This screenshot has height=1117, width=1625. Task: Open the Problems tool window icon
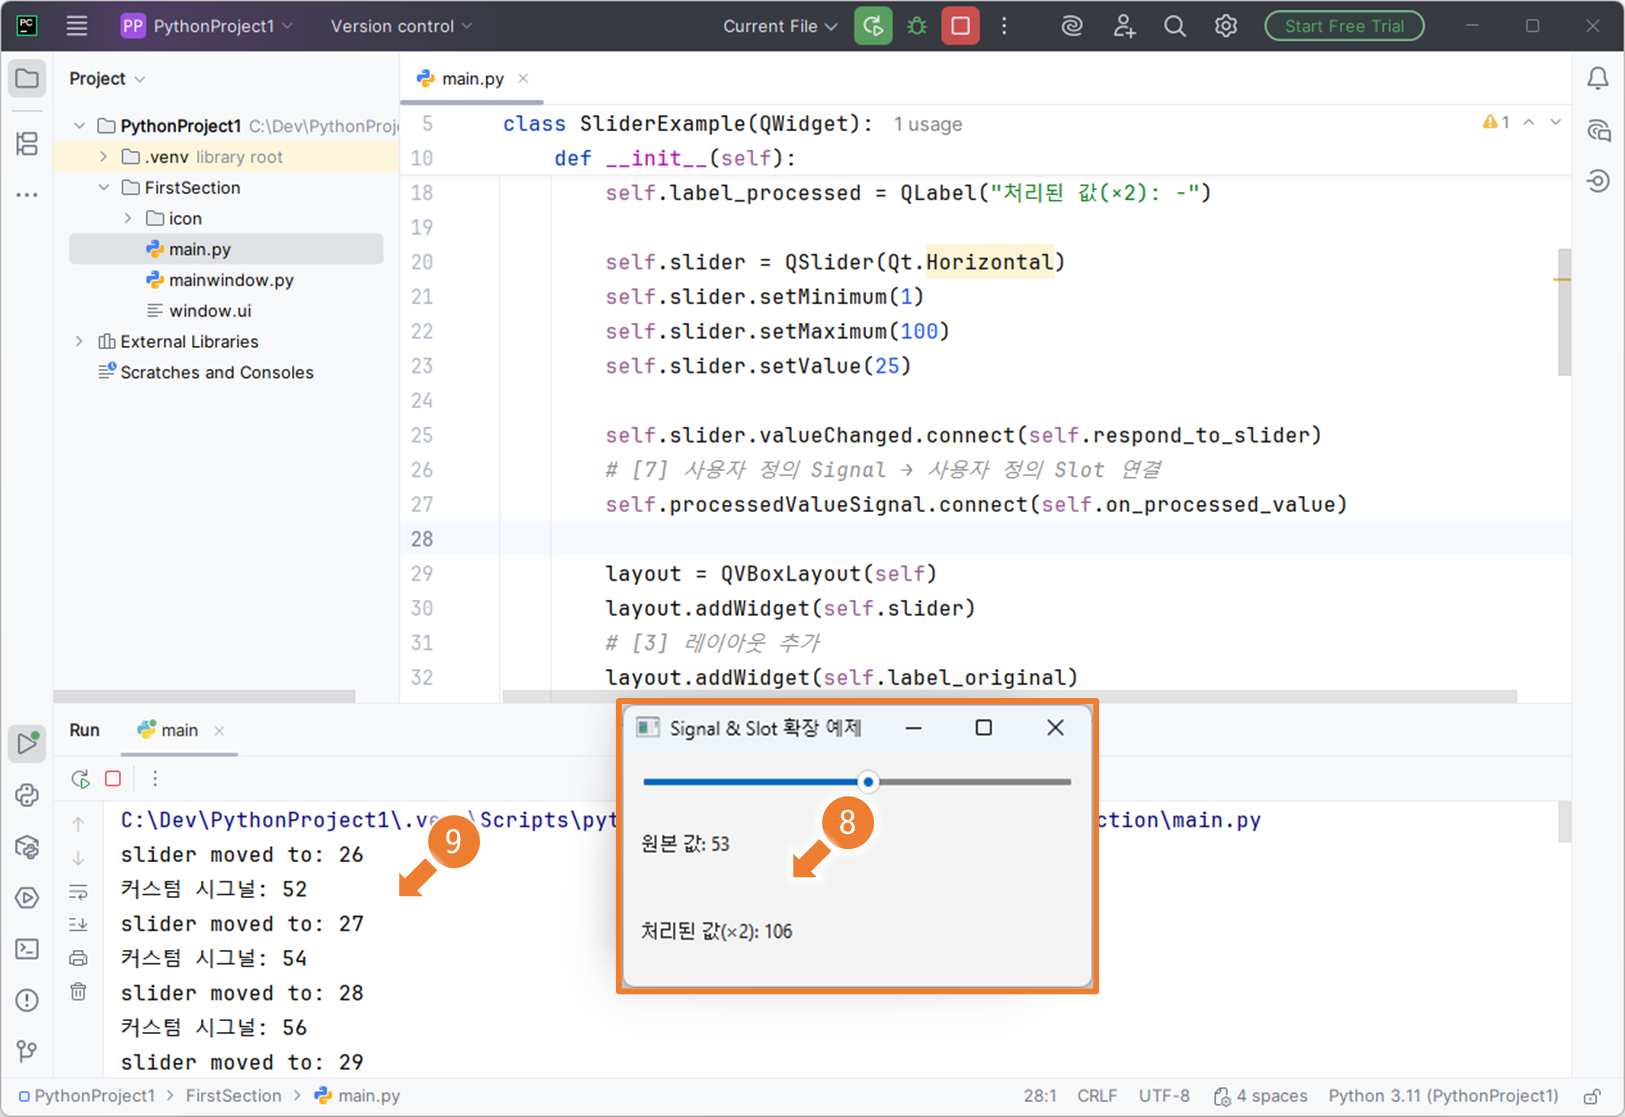27,1000
